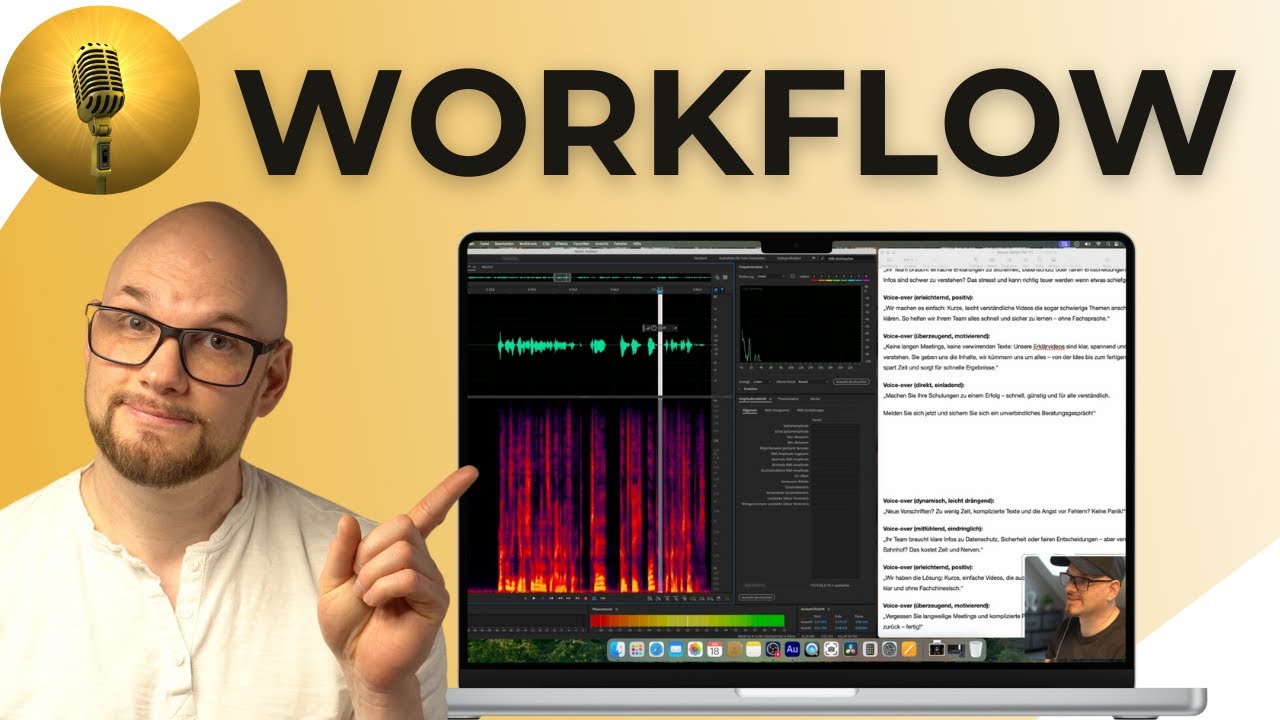Click Auswahl durchsuchen in the Frequenzanalyse panel
This screenshot has height=720, width=1280.
851,382
